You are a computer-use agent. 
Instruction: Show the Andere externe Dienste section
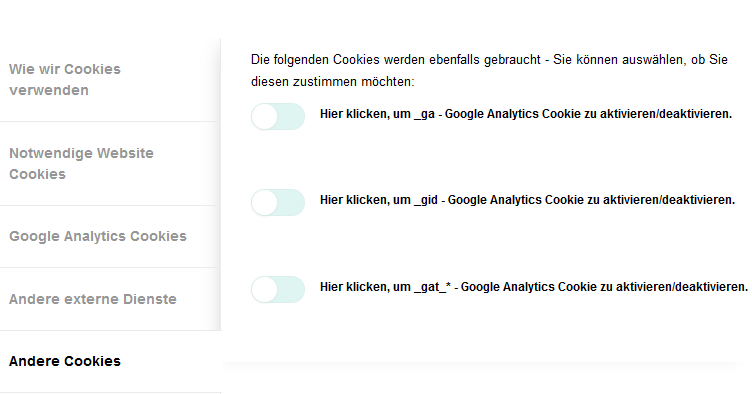coord(110,299)
